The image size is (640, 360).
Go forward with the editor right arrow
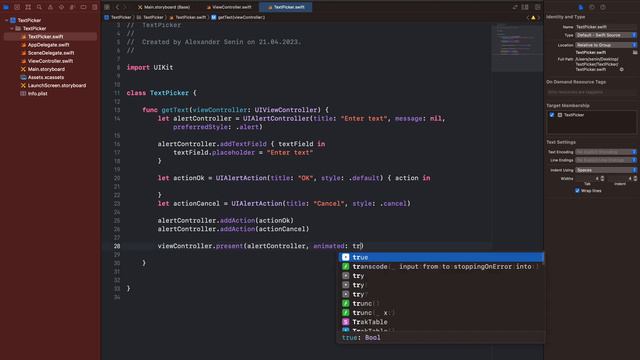[125, 7]
